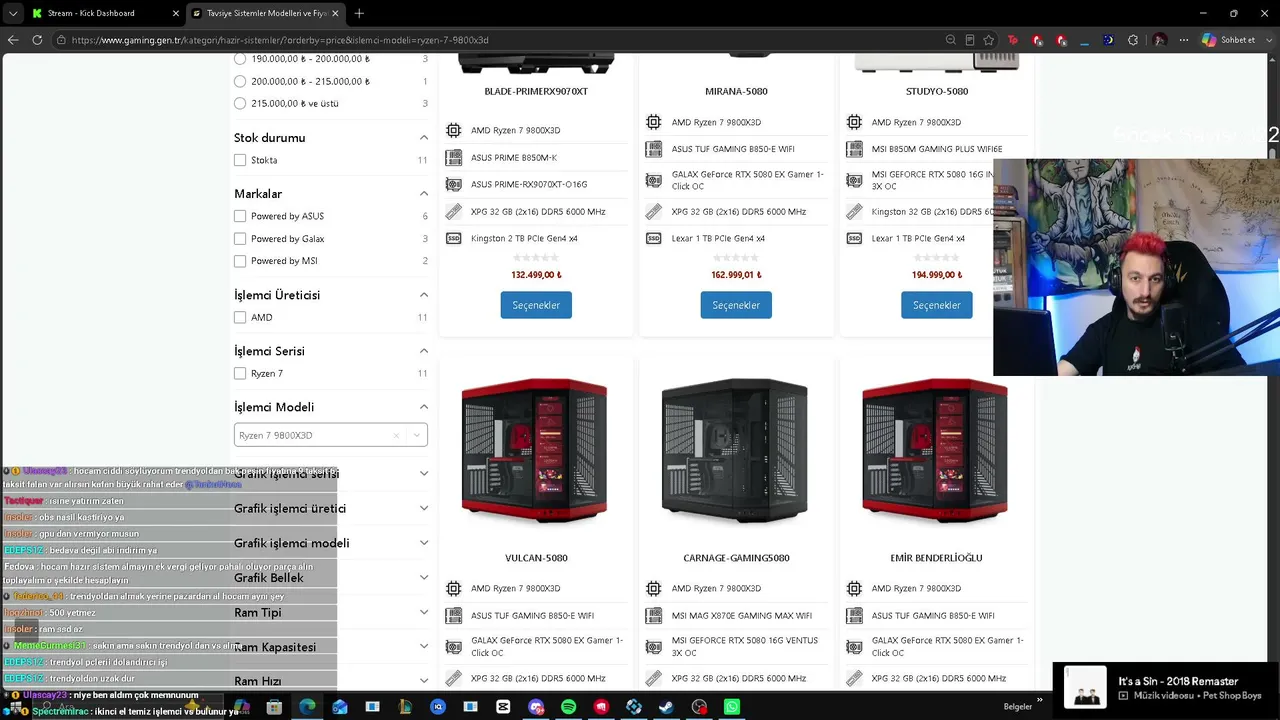
Task: Open the Microsoft Edge icon in taskbar
Action: pos(307,707)
